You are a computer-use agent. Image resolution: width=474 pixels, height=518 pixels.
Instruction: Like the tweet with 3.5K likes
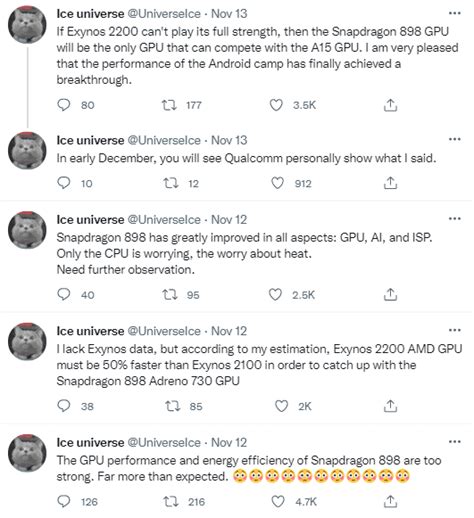276,105
